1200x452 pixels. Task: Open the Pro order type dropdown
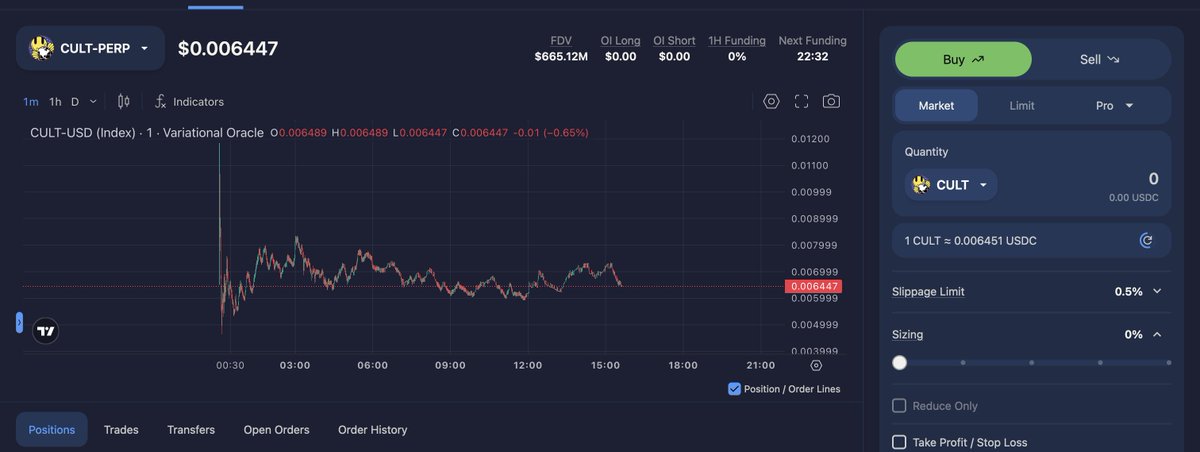click(1115, 105)
